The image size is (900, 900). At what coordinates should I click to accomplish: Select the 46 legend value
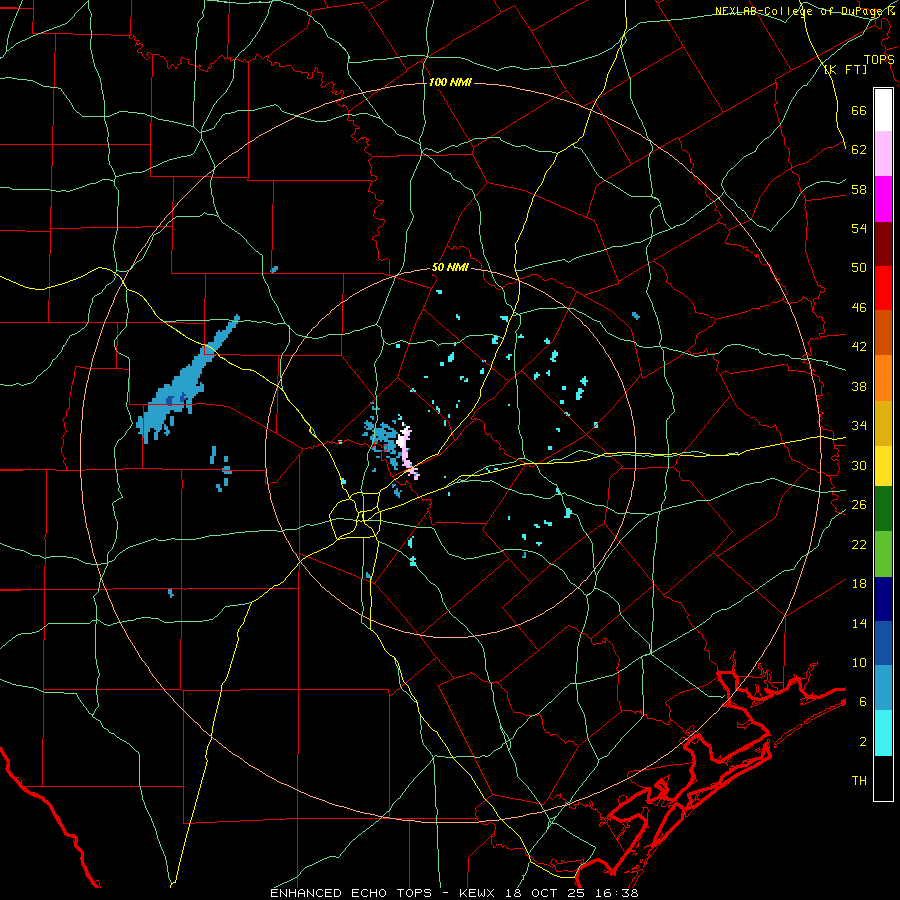(859, 307)
